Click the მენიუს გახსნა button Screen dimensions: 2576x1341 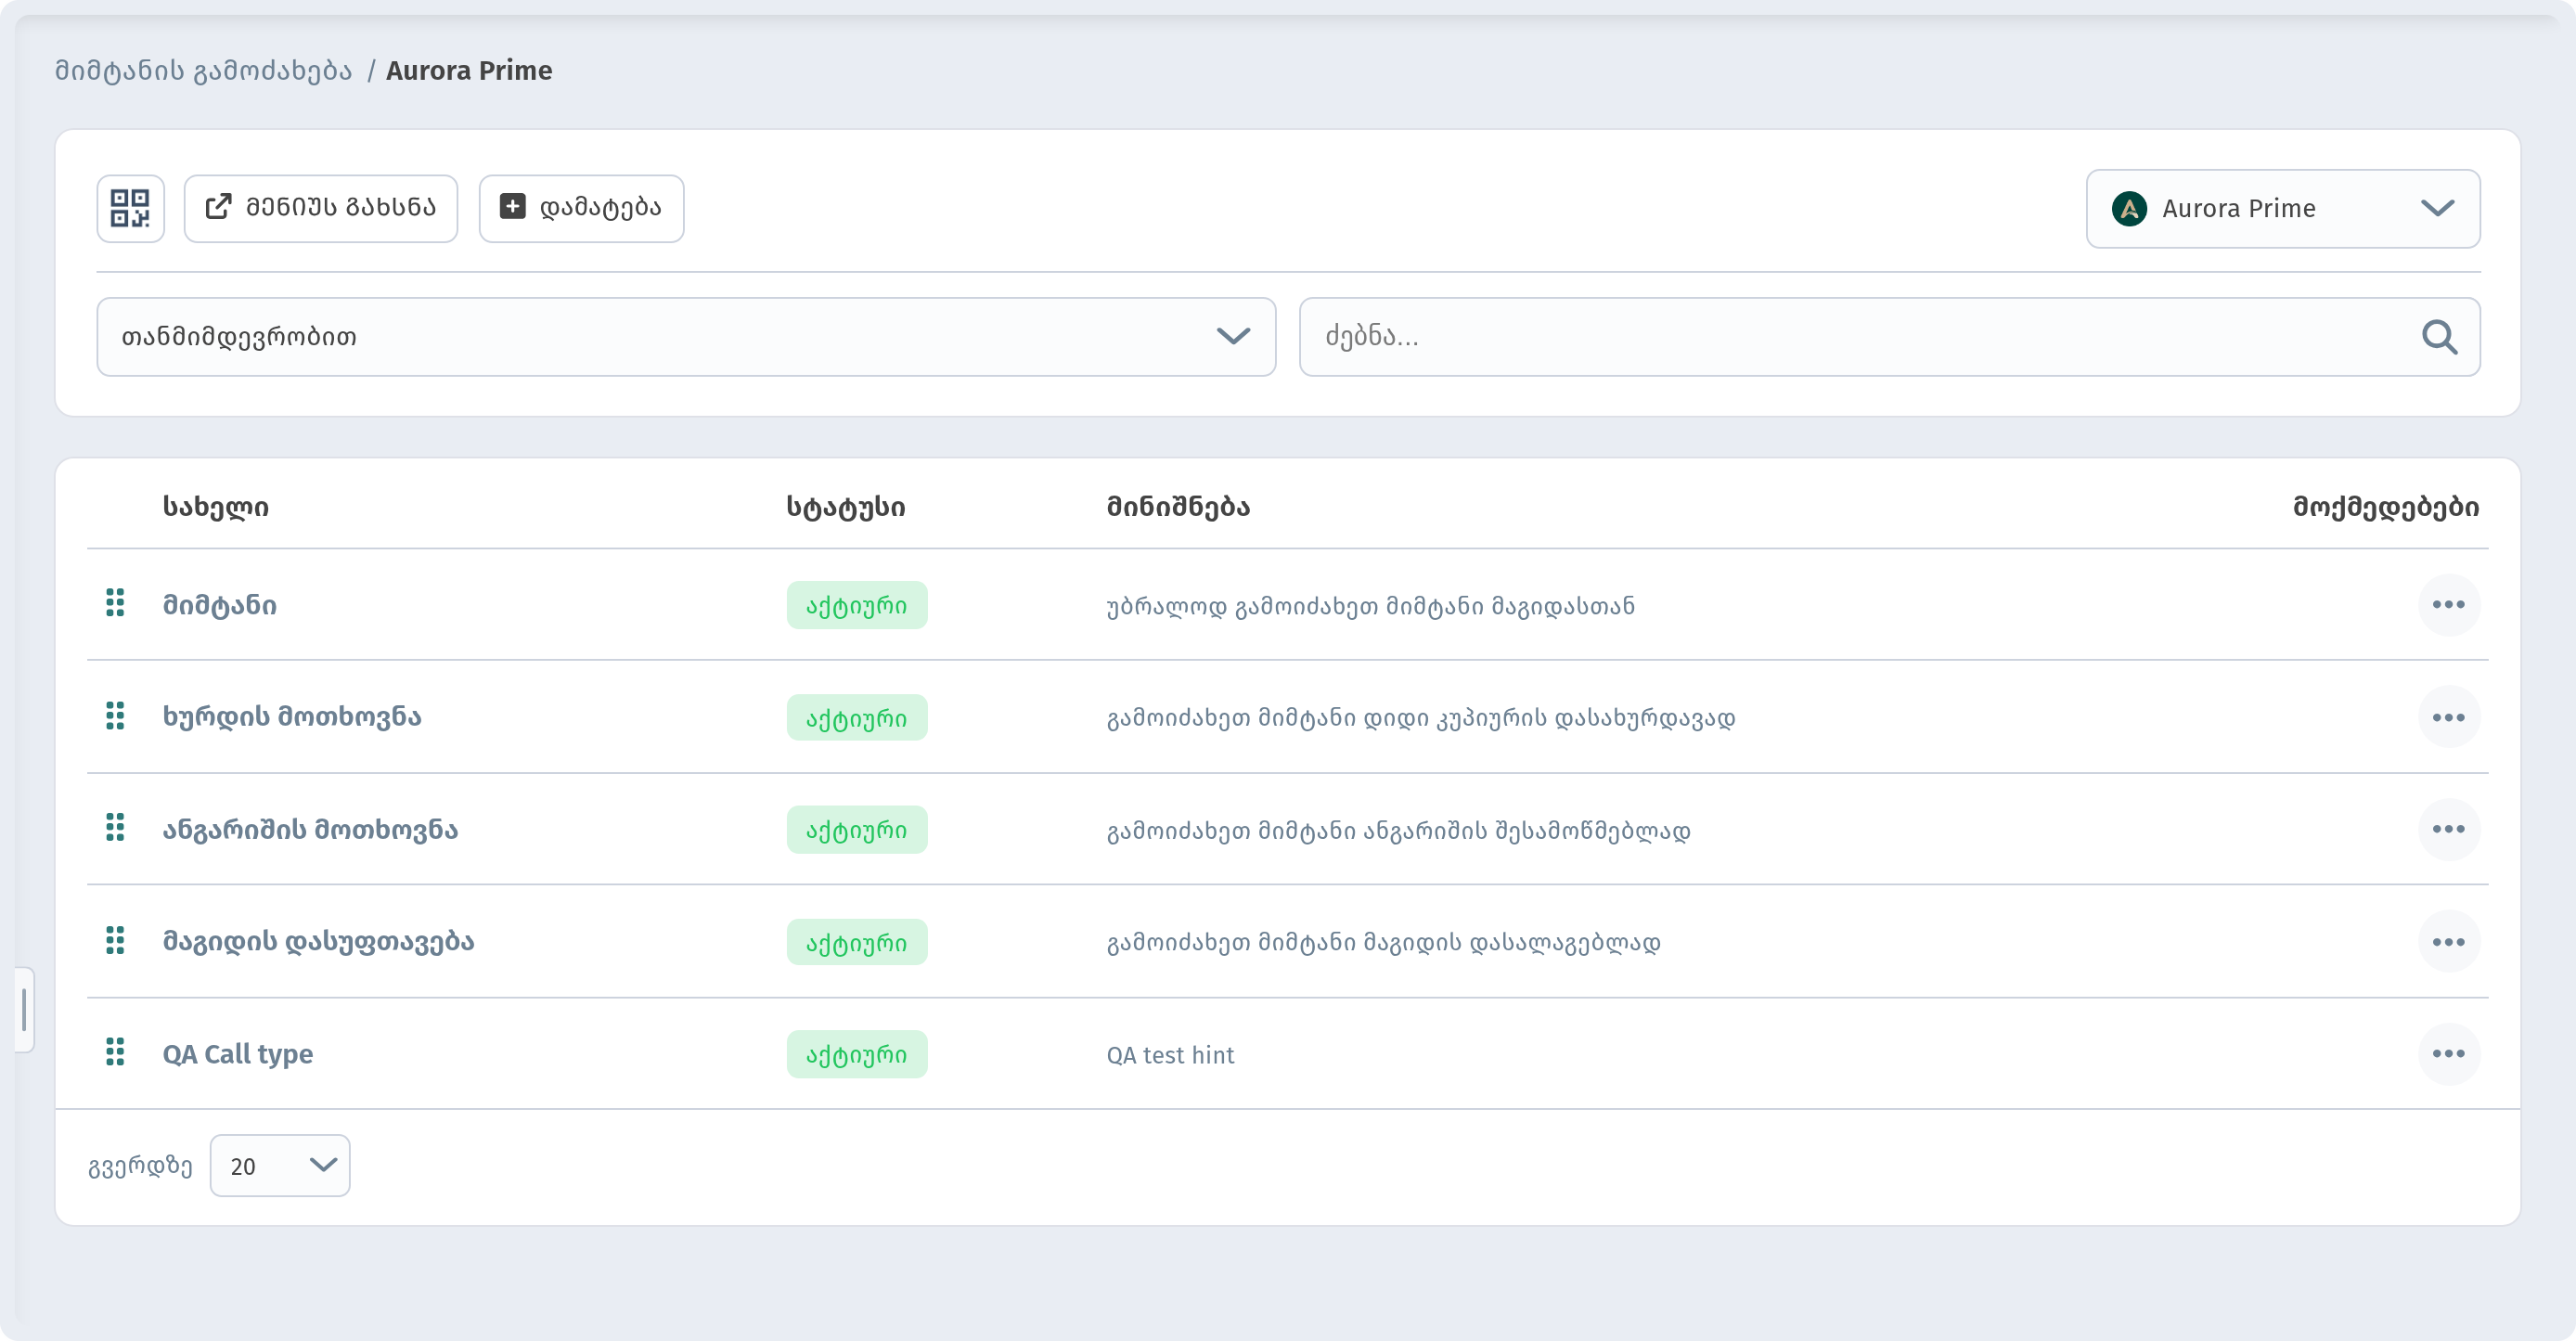[x=321, y=208]
